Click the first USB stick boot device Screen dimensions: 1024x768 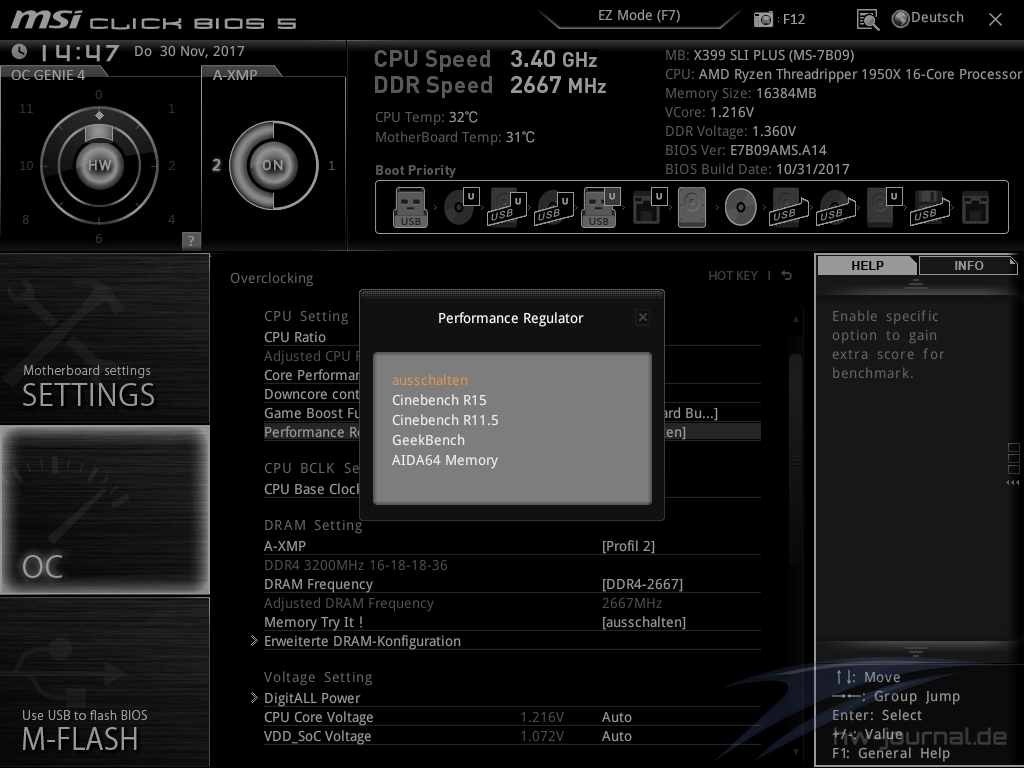pyautogui.click(x=410, y=207)
